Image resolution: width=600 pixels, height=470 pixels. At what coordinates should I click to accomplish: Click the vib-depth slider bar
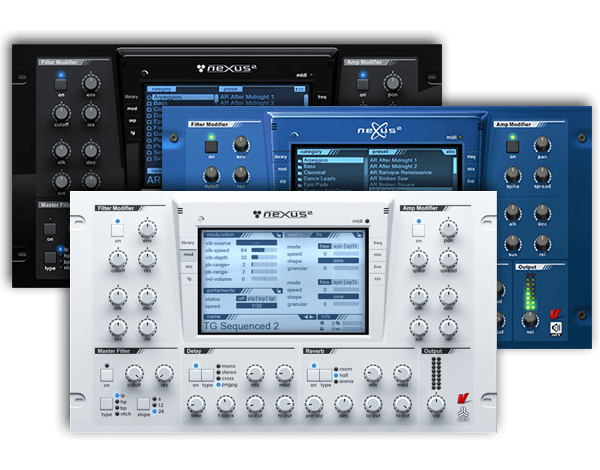[x=264, y=257]
